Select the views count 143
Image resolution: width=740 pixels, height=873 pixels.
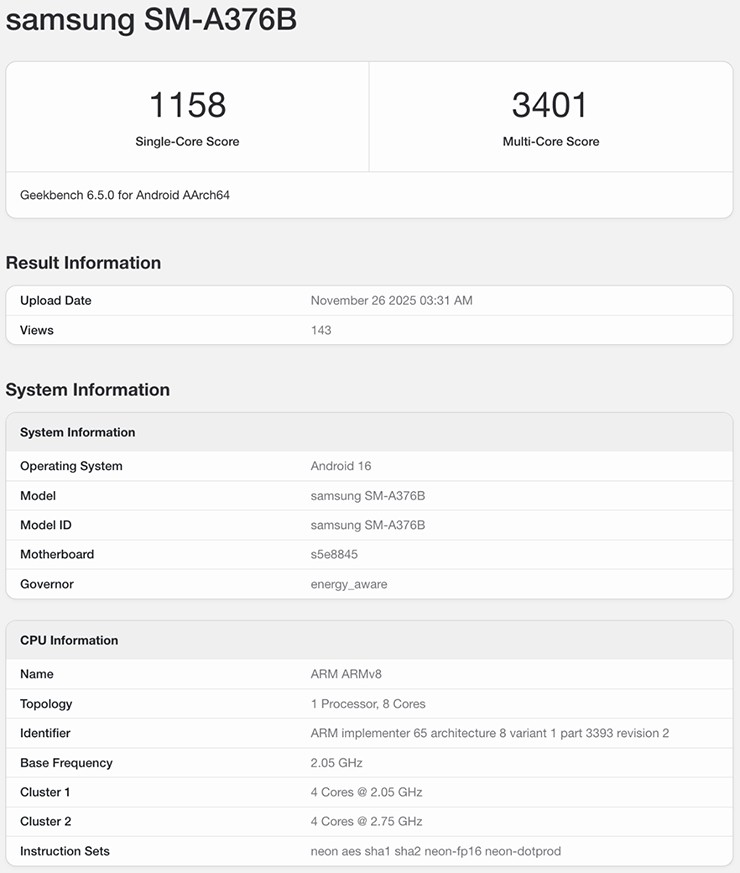coord(321,330)
